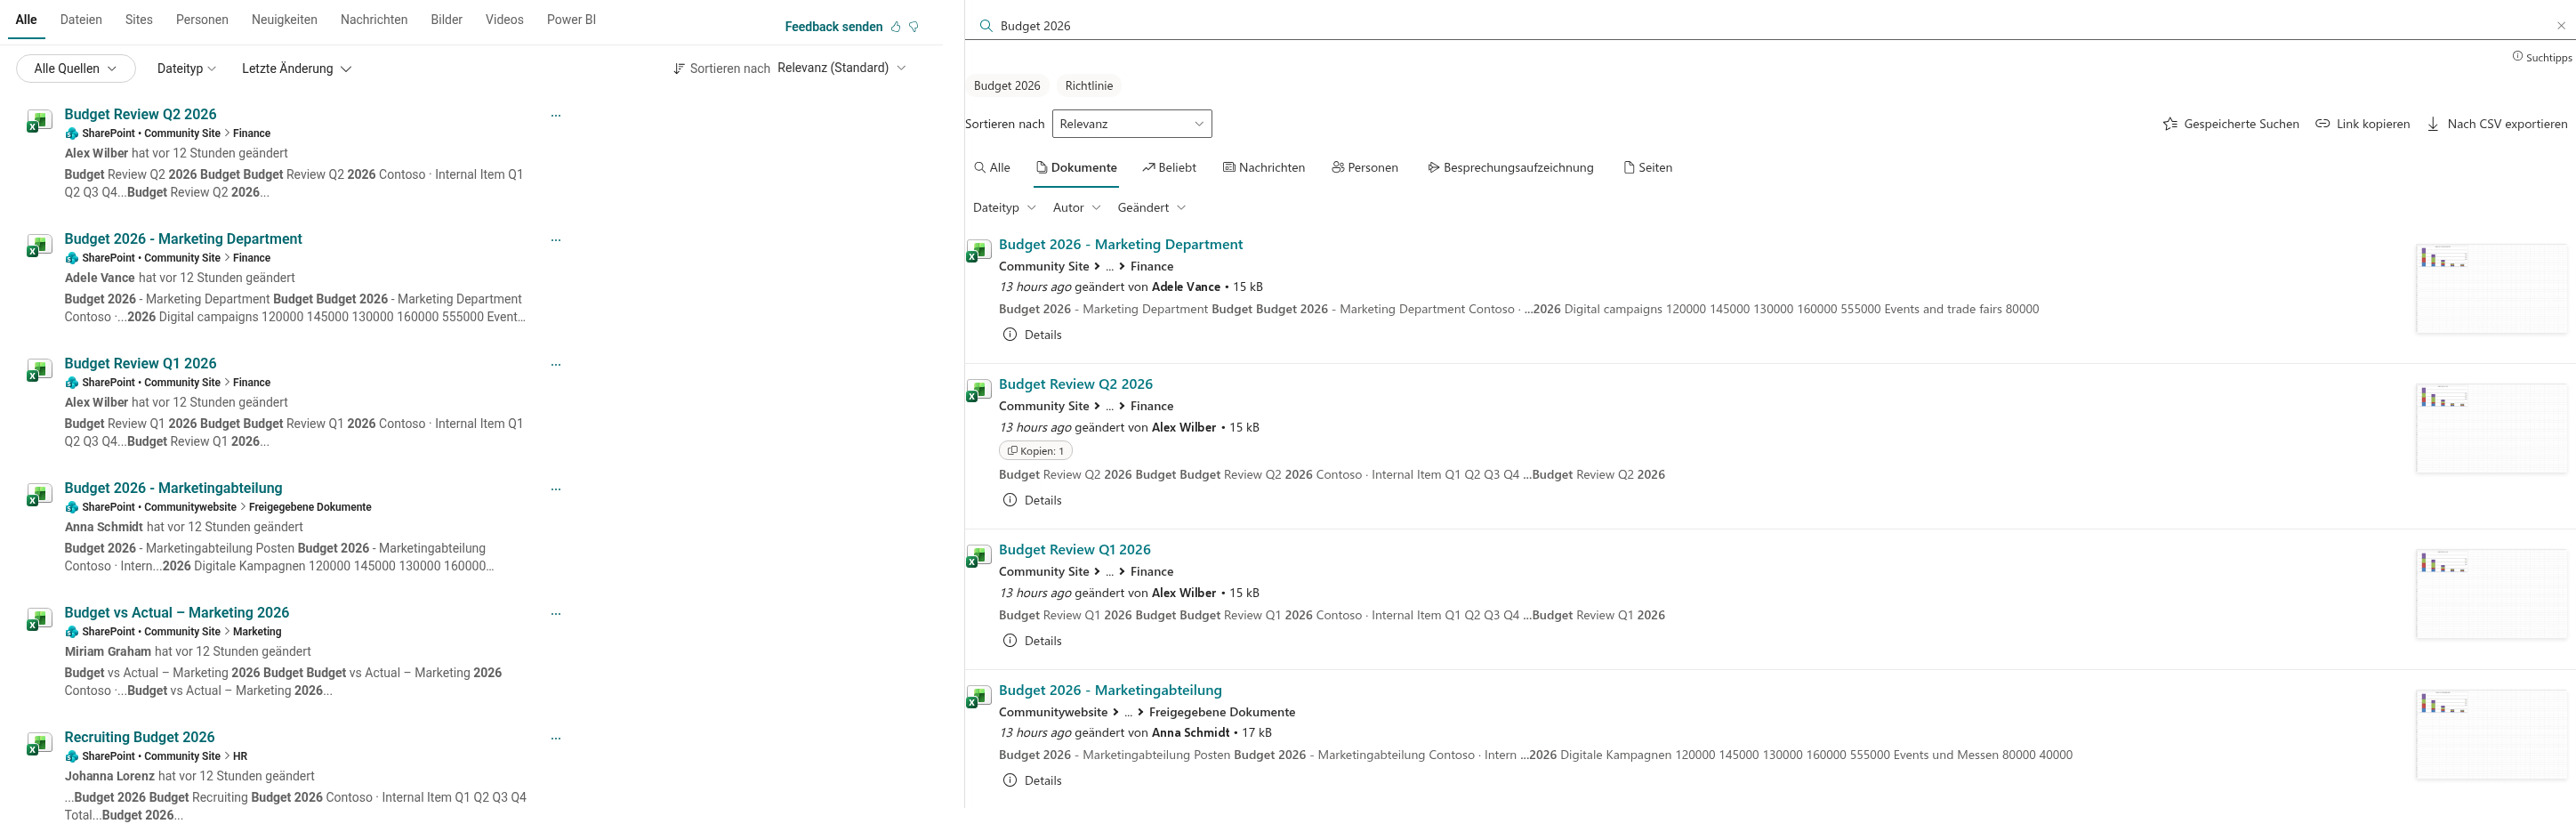Open thumbnail preview of Budget Review Q1 2026
Image resolution: width=2576 pixels, height=824 pixels.
tap(2491, 594)
